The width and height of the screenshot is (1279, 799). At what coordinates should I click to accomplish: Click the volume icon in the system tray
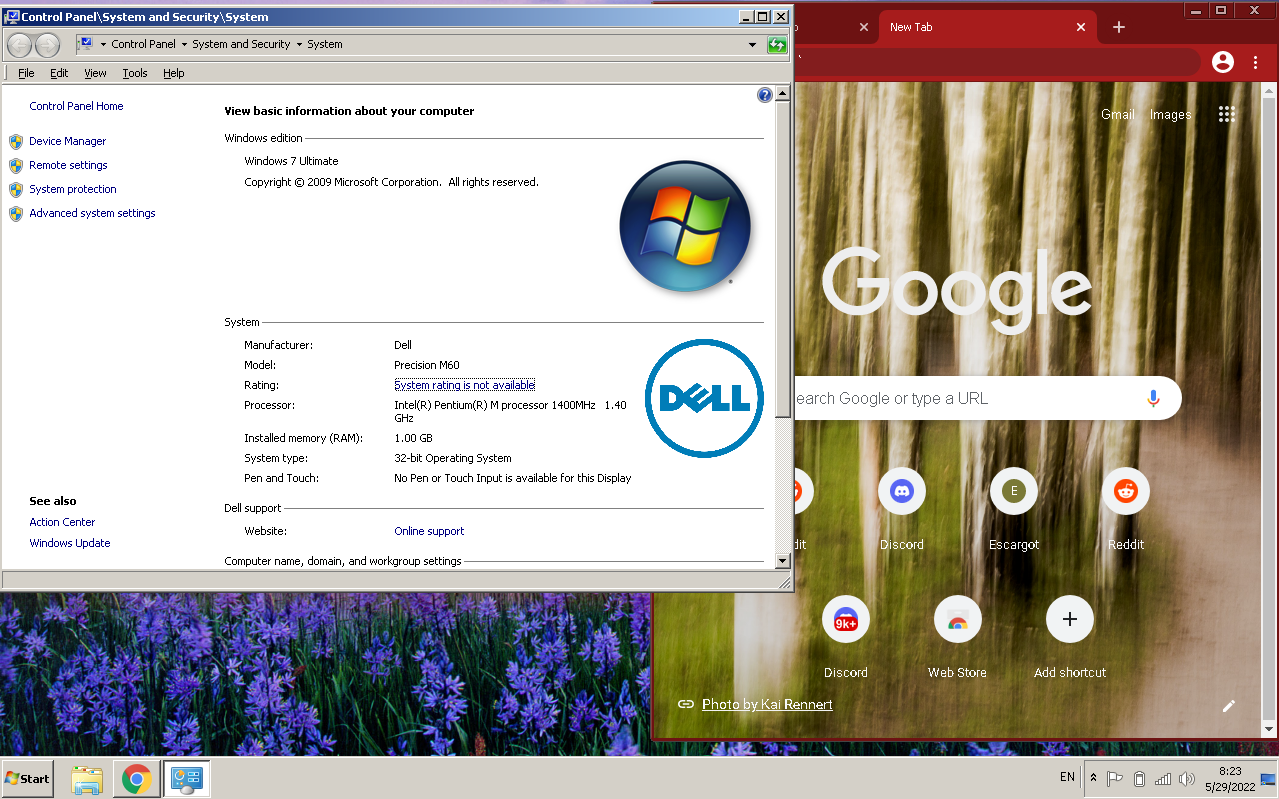[1187, 778]
